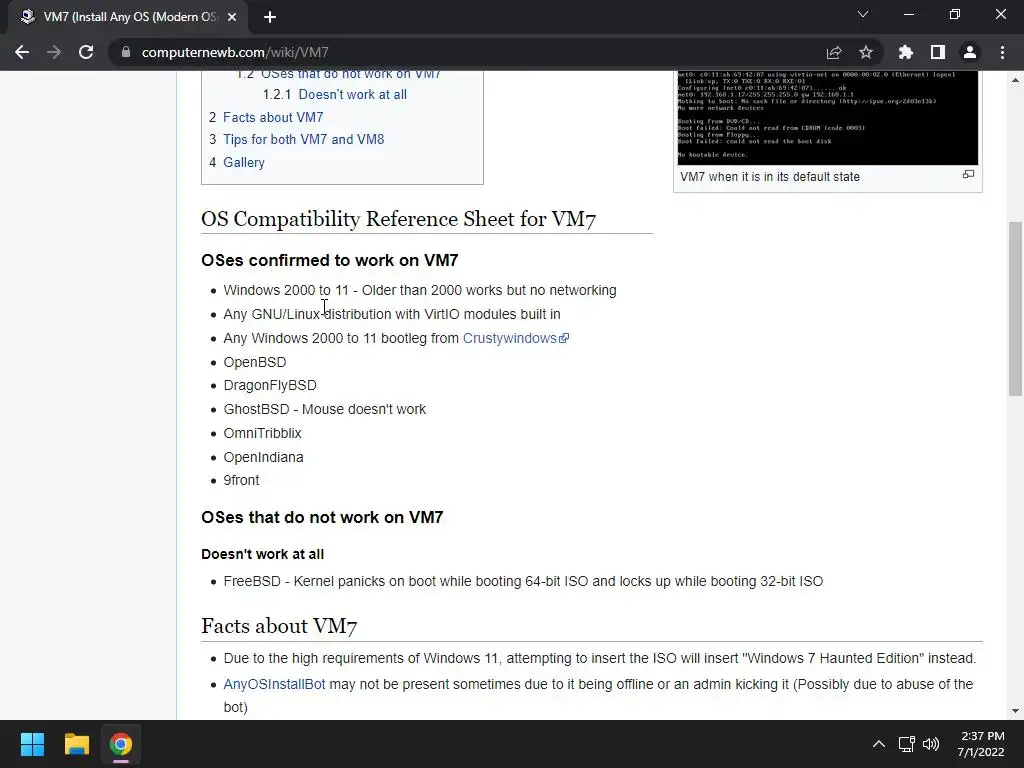Image resolution: width=1024 pixels, height=768 pixels.
Task: Click the 'GhostBSD - Mouse doesn't work' entry
Action: [x=325, y=409]
